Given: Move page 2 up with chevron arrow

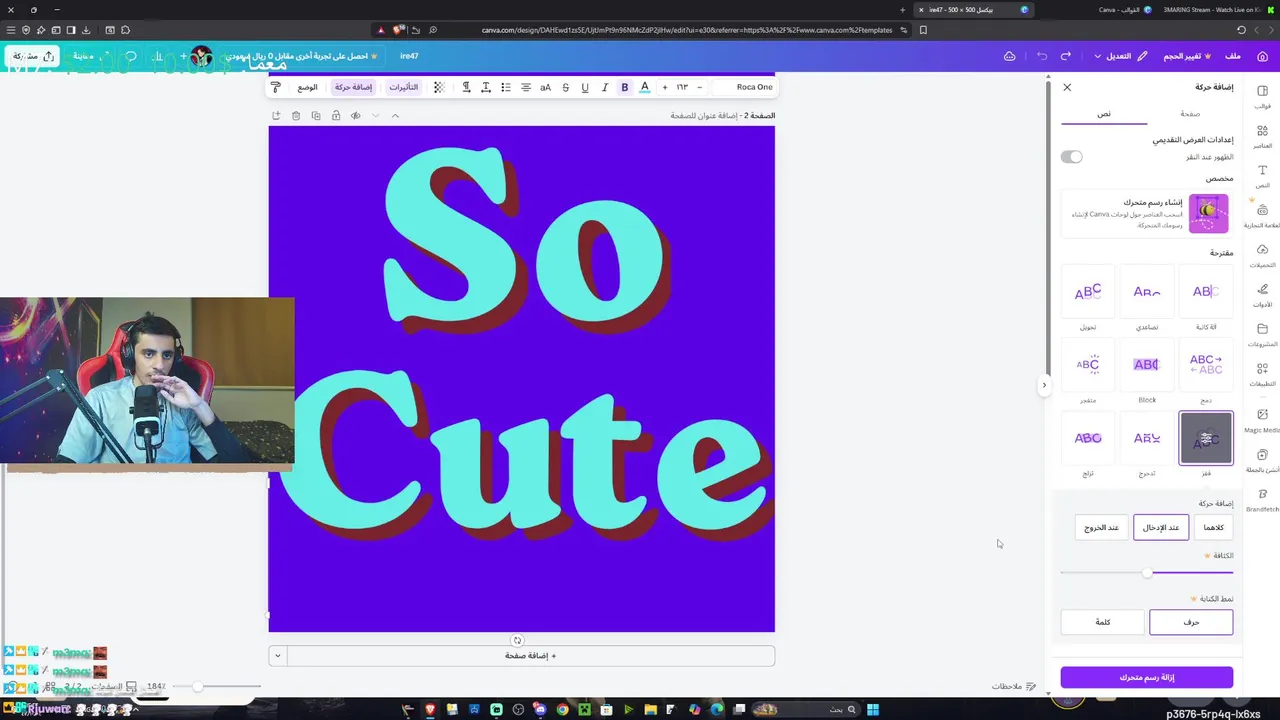Looking at the screenshot, I should [395, 116].
